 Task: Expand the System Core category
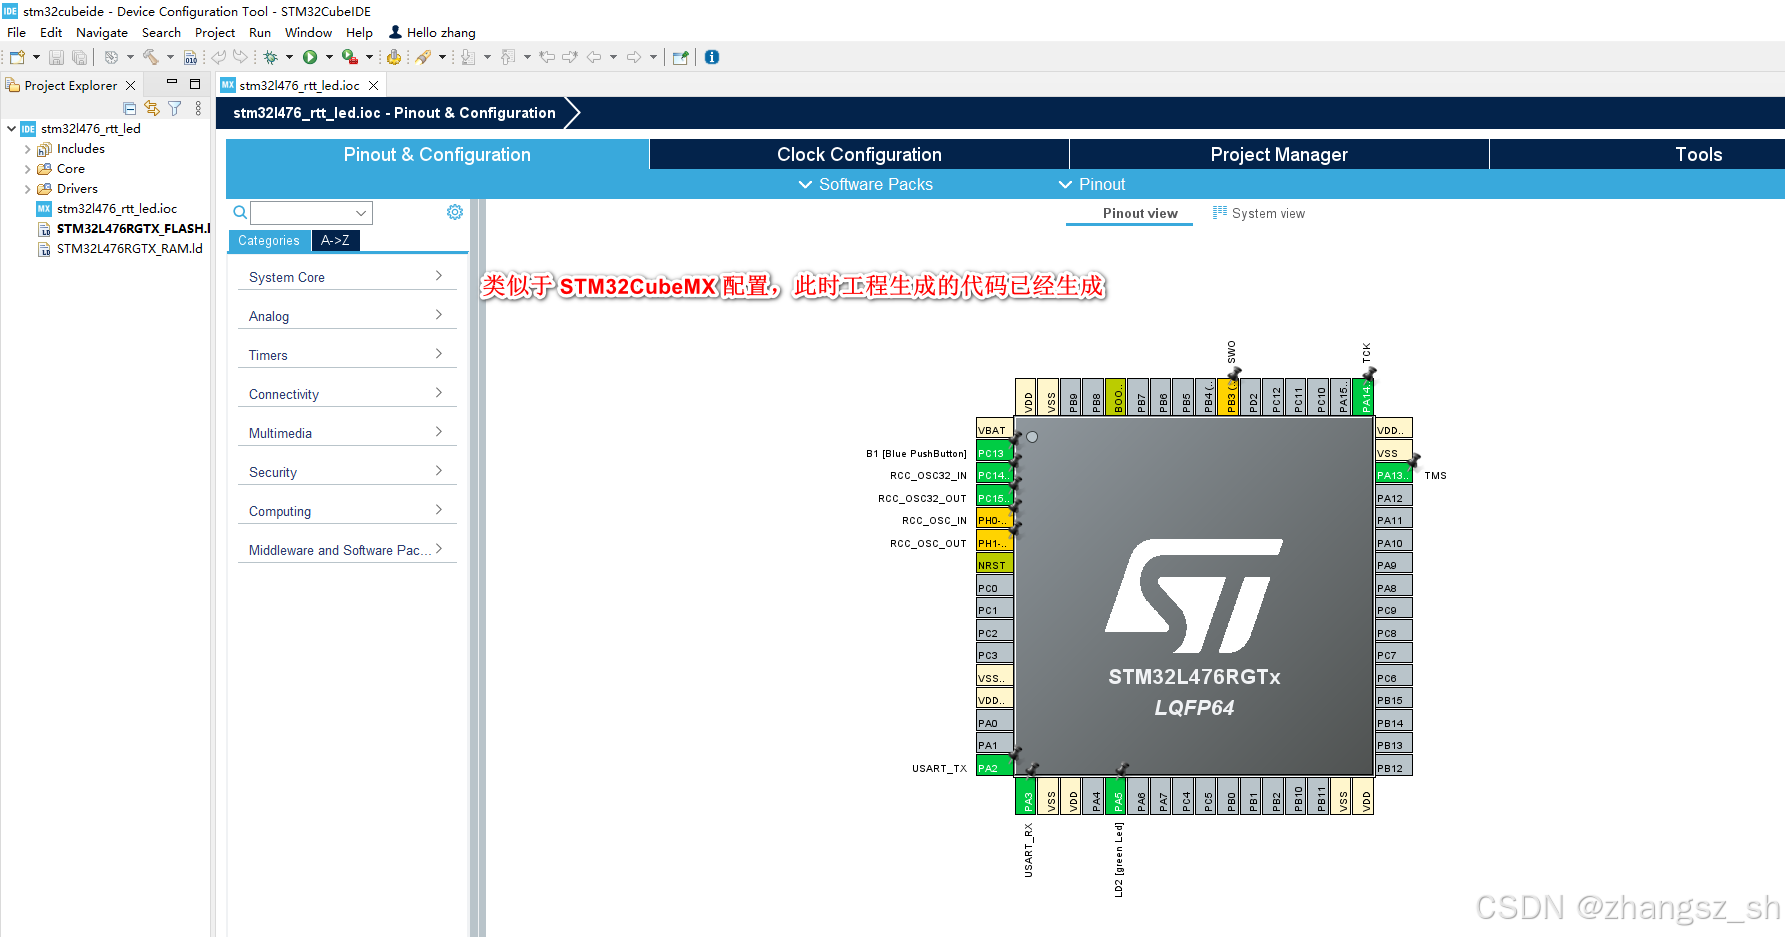pyautogui.click(x=347, y=277)
